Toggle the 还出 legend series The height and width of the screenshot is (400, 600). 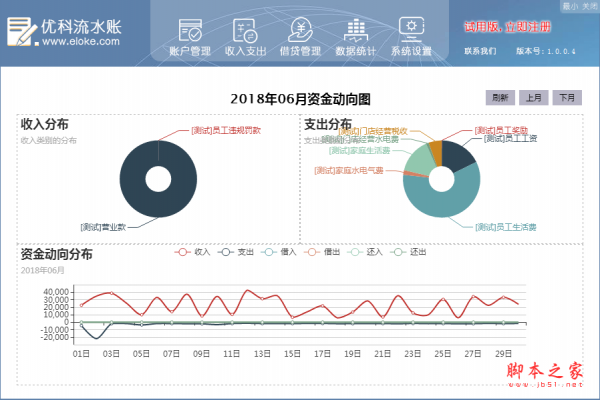tap(408, 252)
